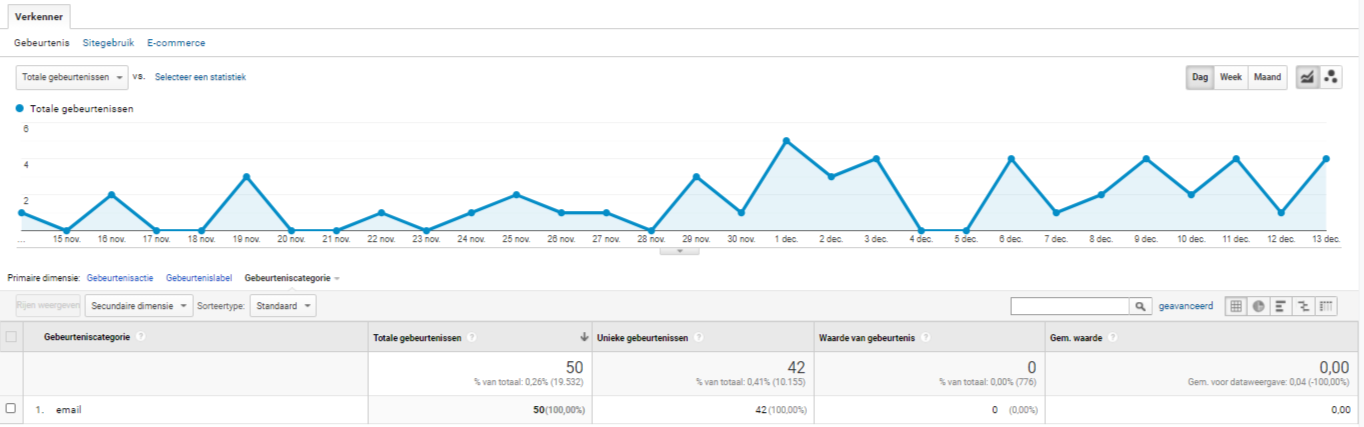Screen dimensions: 1364x427
Task: Click the 1 dec. peak data point
Action: coord(787,141)
